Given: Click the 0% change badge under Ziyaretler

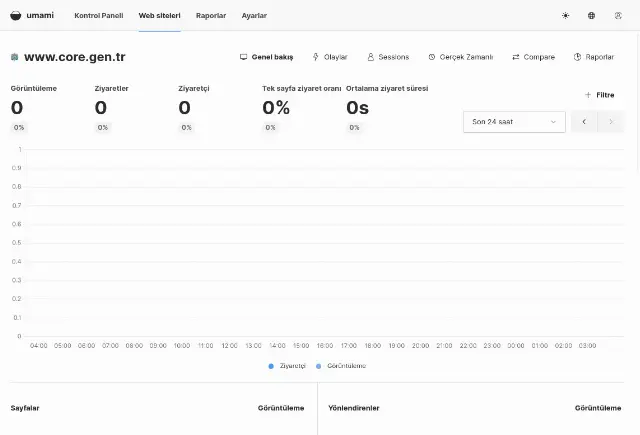Looking at the screenshot, I should (102, 127).
